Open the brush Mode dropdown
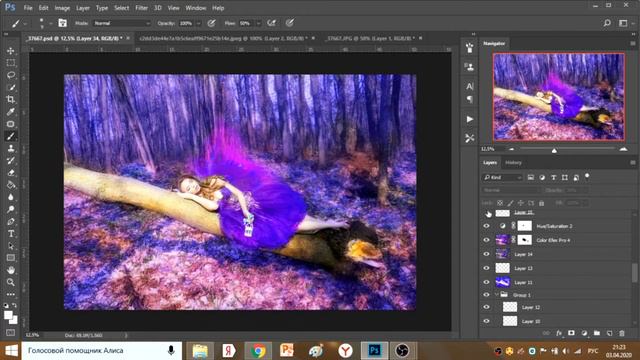This screenshot has height=360, width=640. (x=122, y=23)
